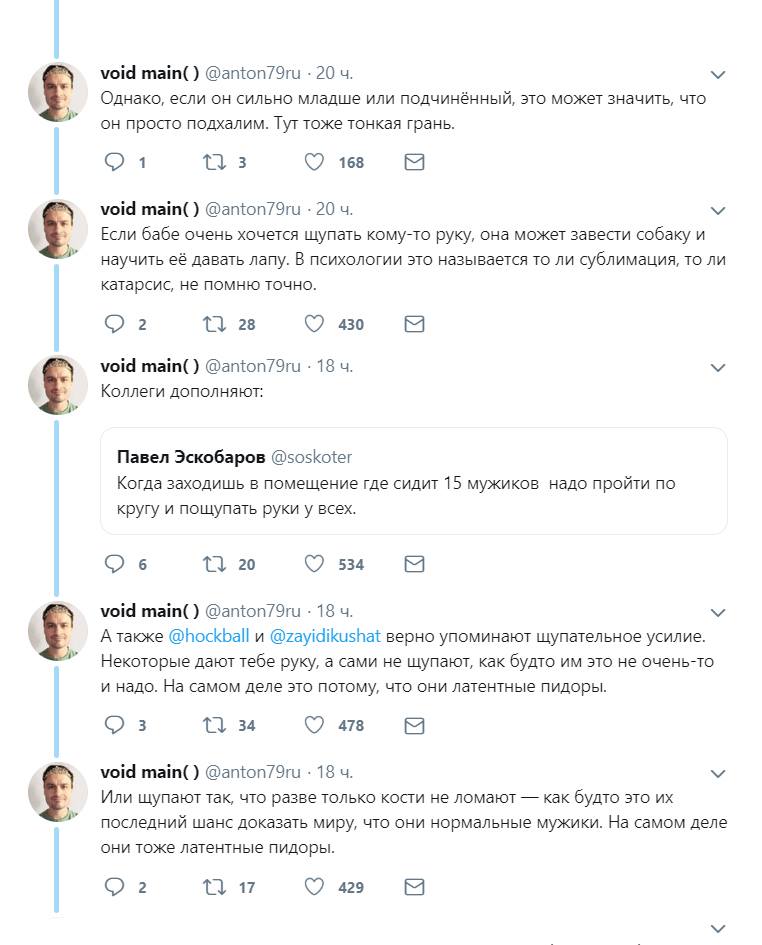Open the @zayidikushat profile mention
The height and width of the screenshot is (945, 762).
point(325,636)
